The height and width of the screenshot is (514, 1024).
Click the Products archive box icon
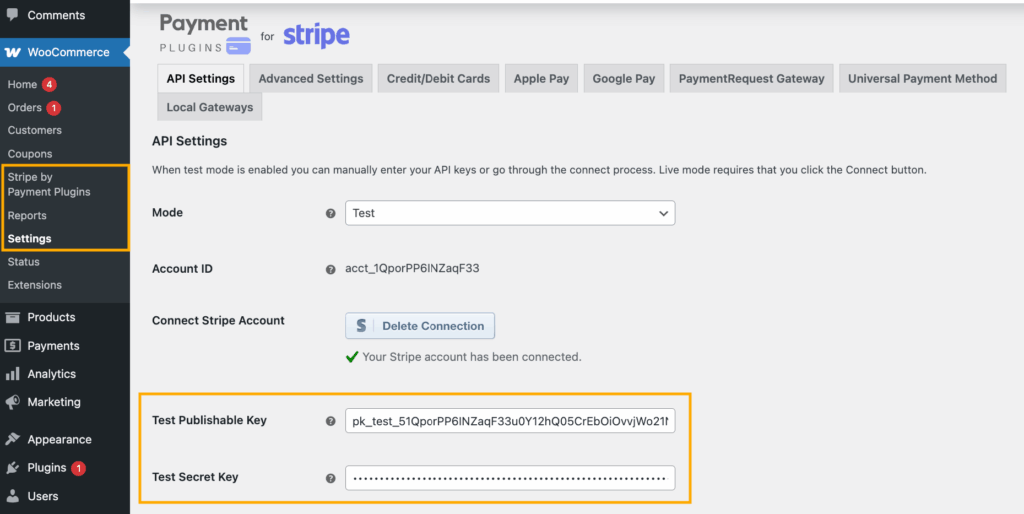(x=12, y=317)
